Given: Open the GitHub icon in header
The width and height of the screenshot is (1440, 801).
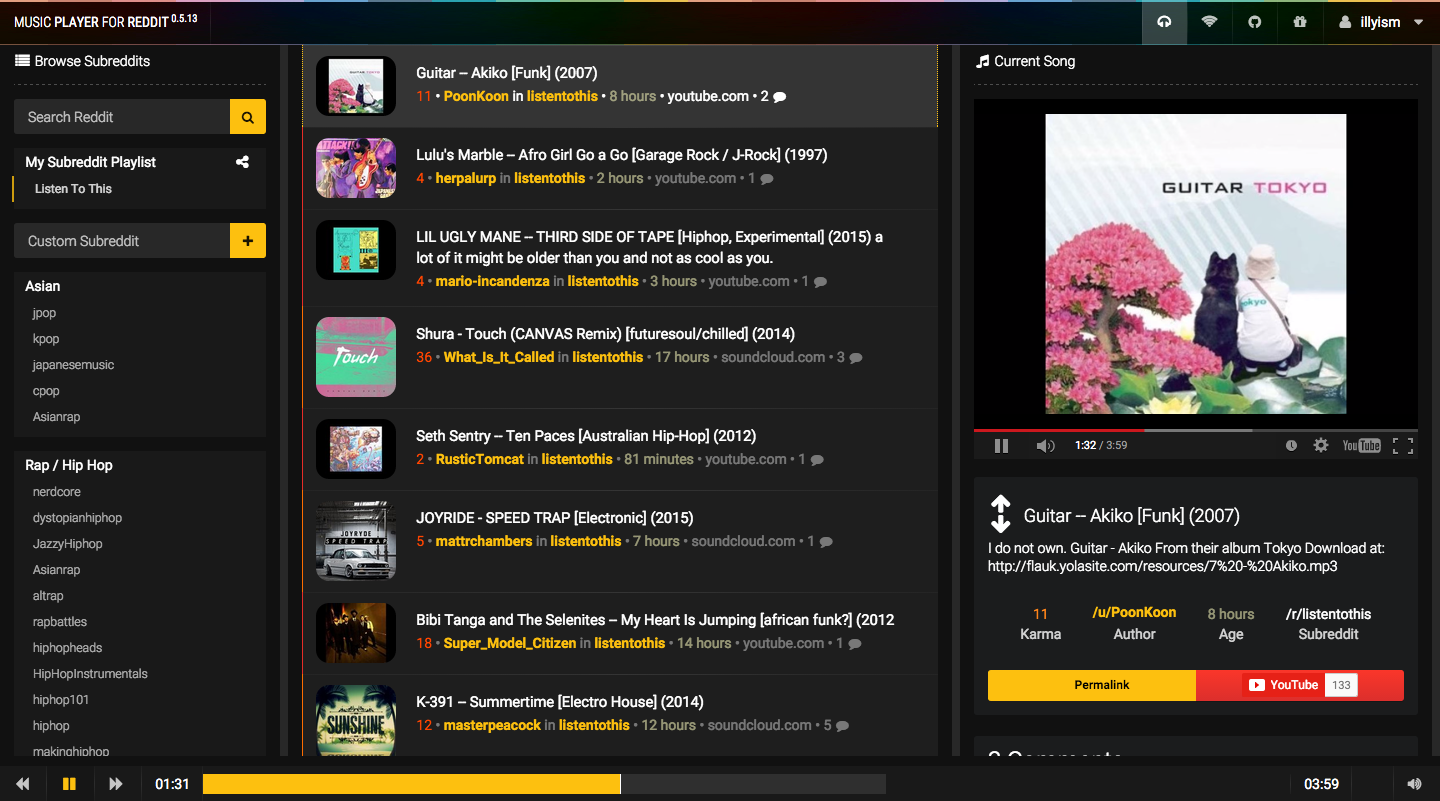Looking at the screenshot, I should click(1254, 22).
